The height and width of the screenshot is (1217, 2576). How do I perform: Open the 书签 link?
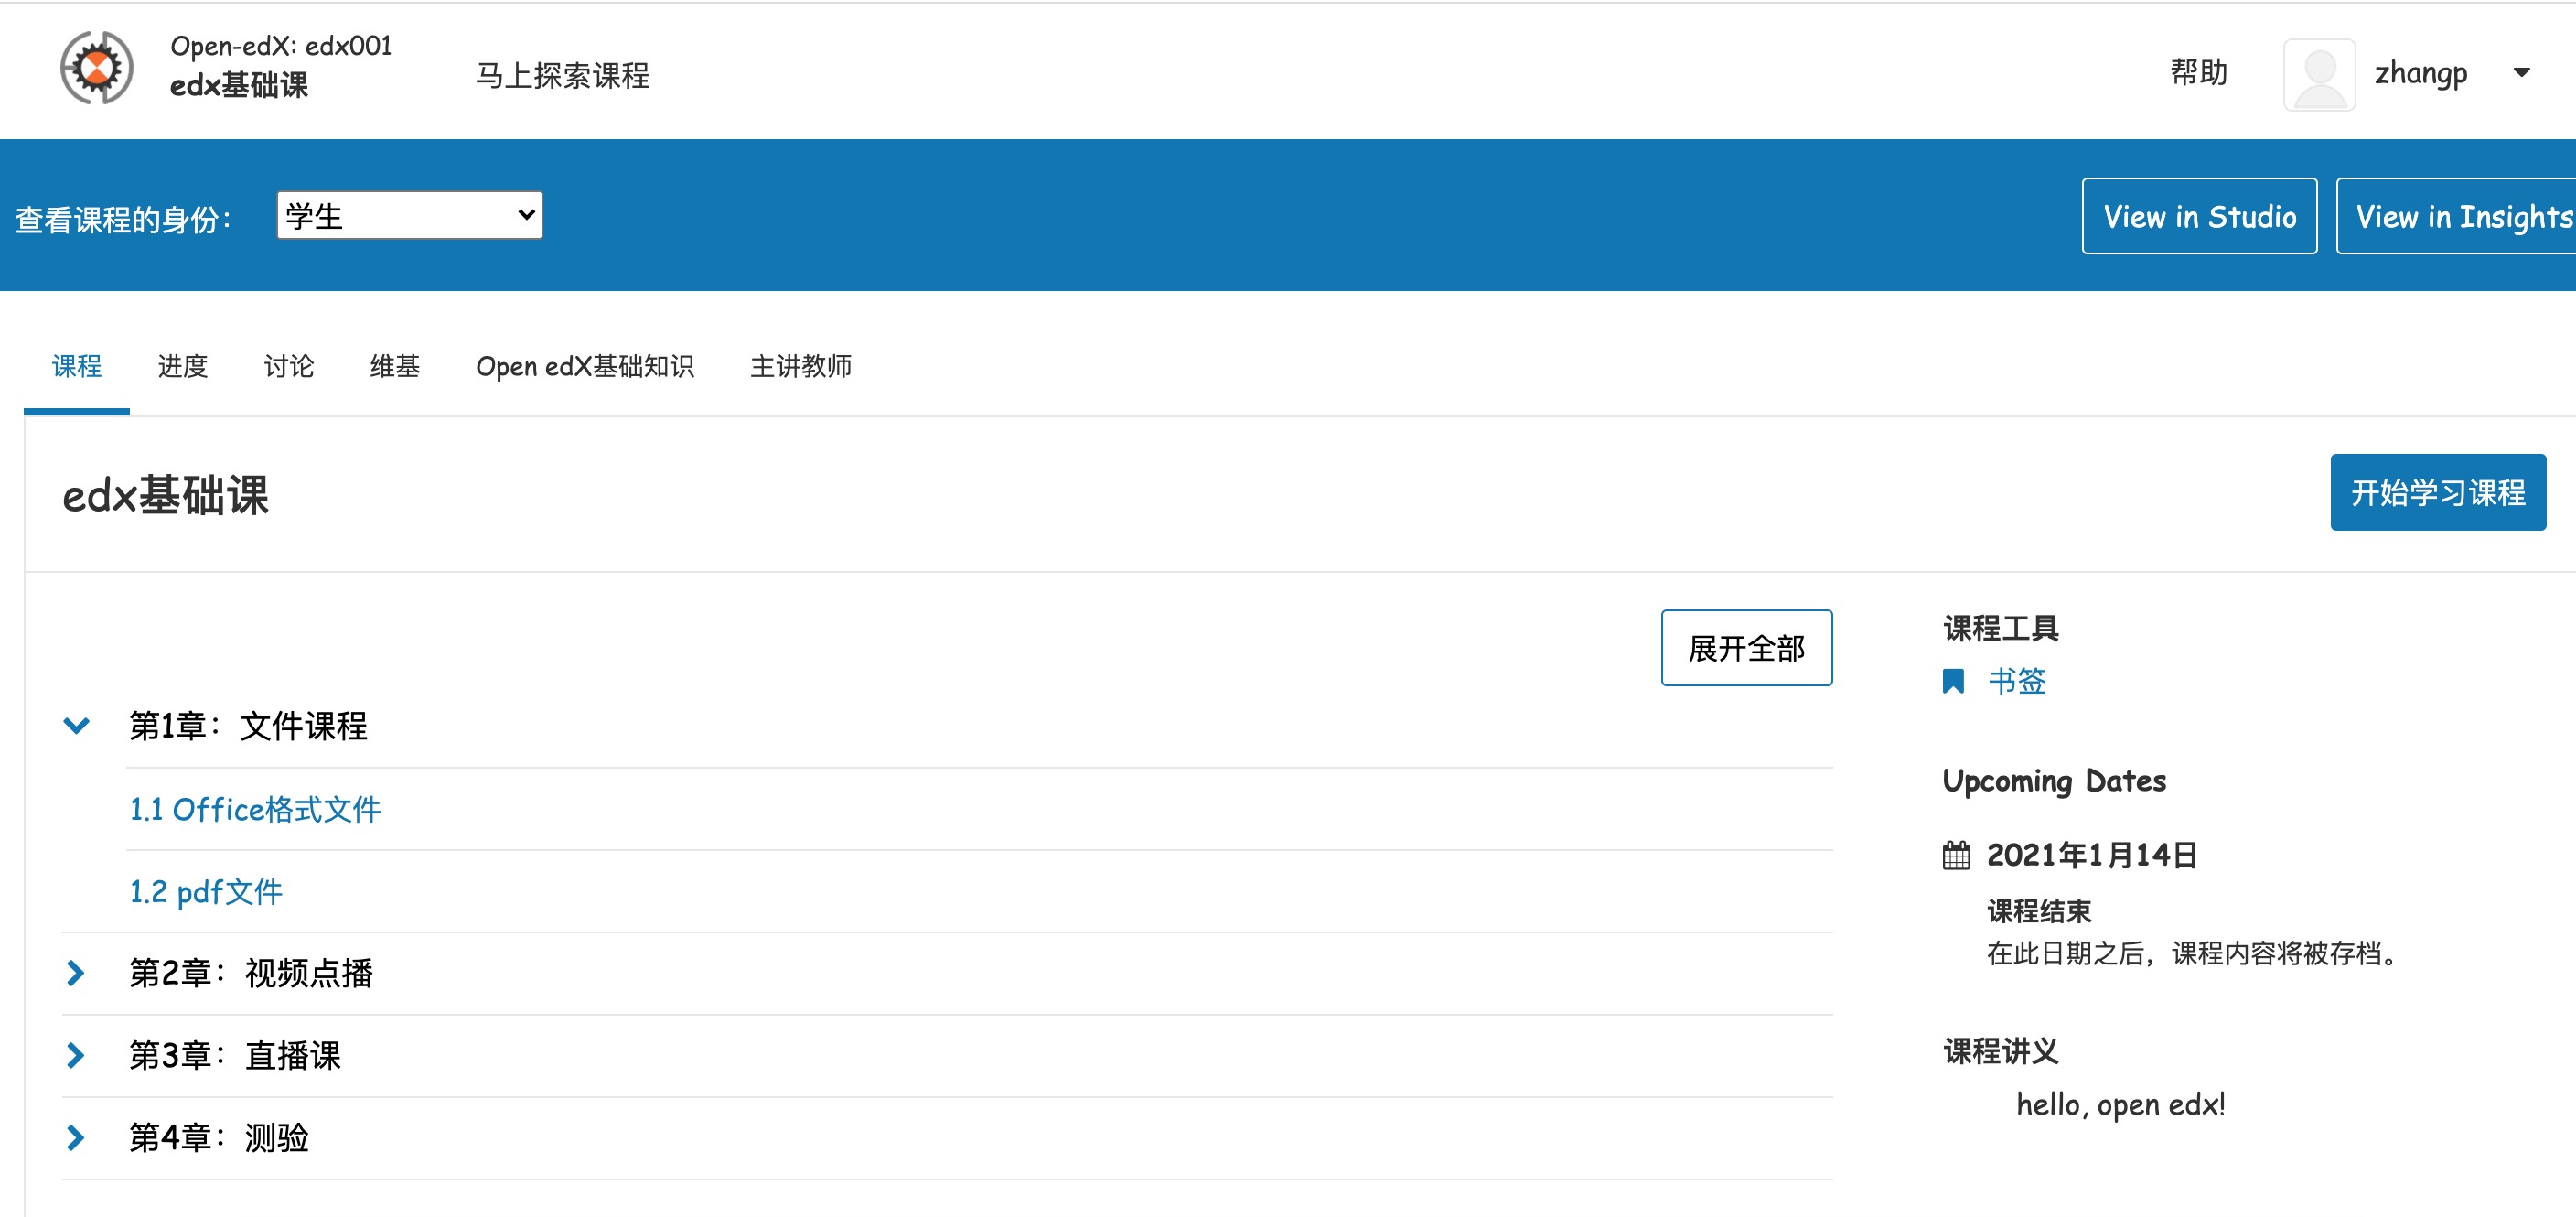coord(2016,682)
